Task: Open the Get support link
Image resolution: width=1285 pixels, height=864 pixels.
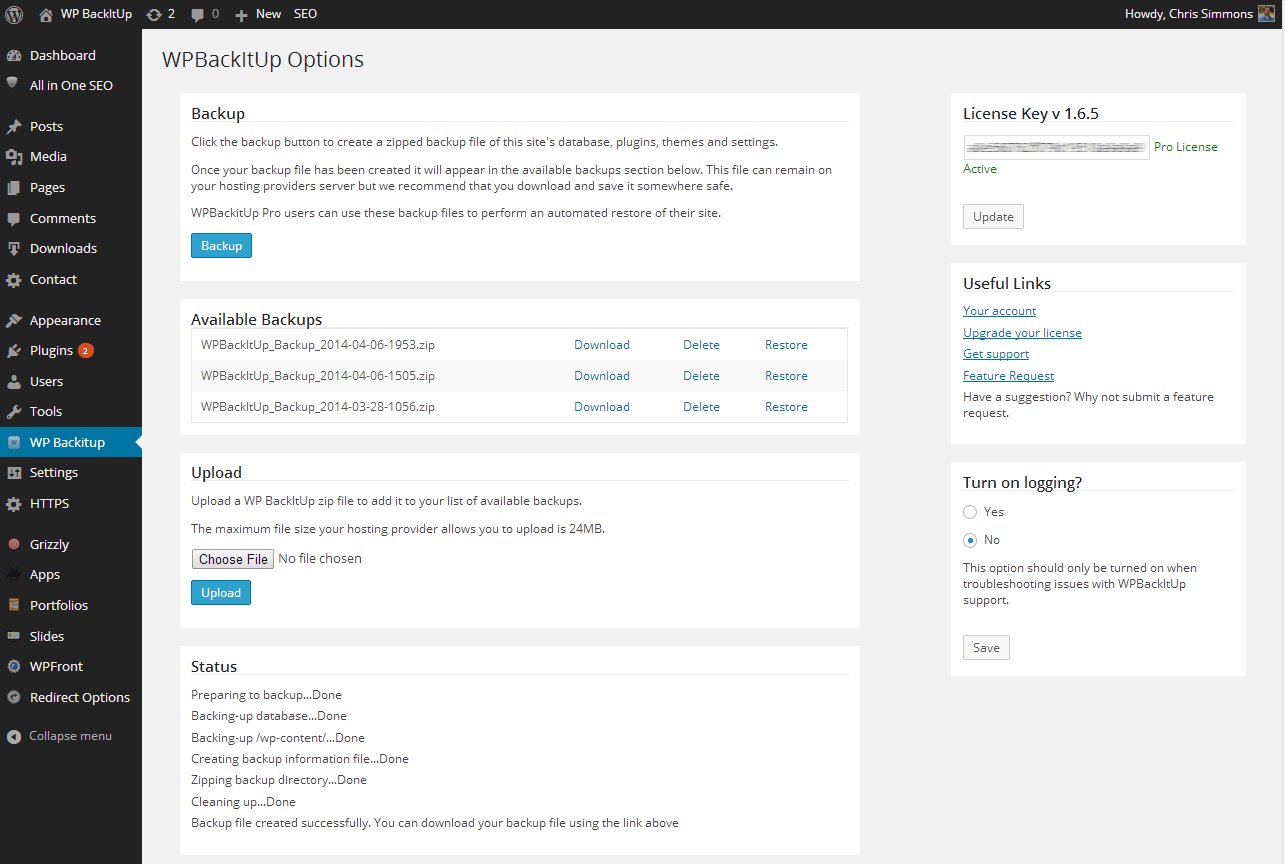Action: [x=996, y=354]
